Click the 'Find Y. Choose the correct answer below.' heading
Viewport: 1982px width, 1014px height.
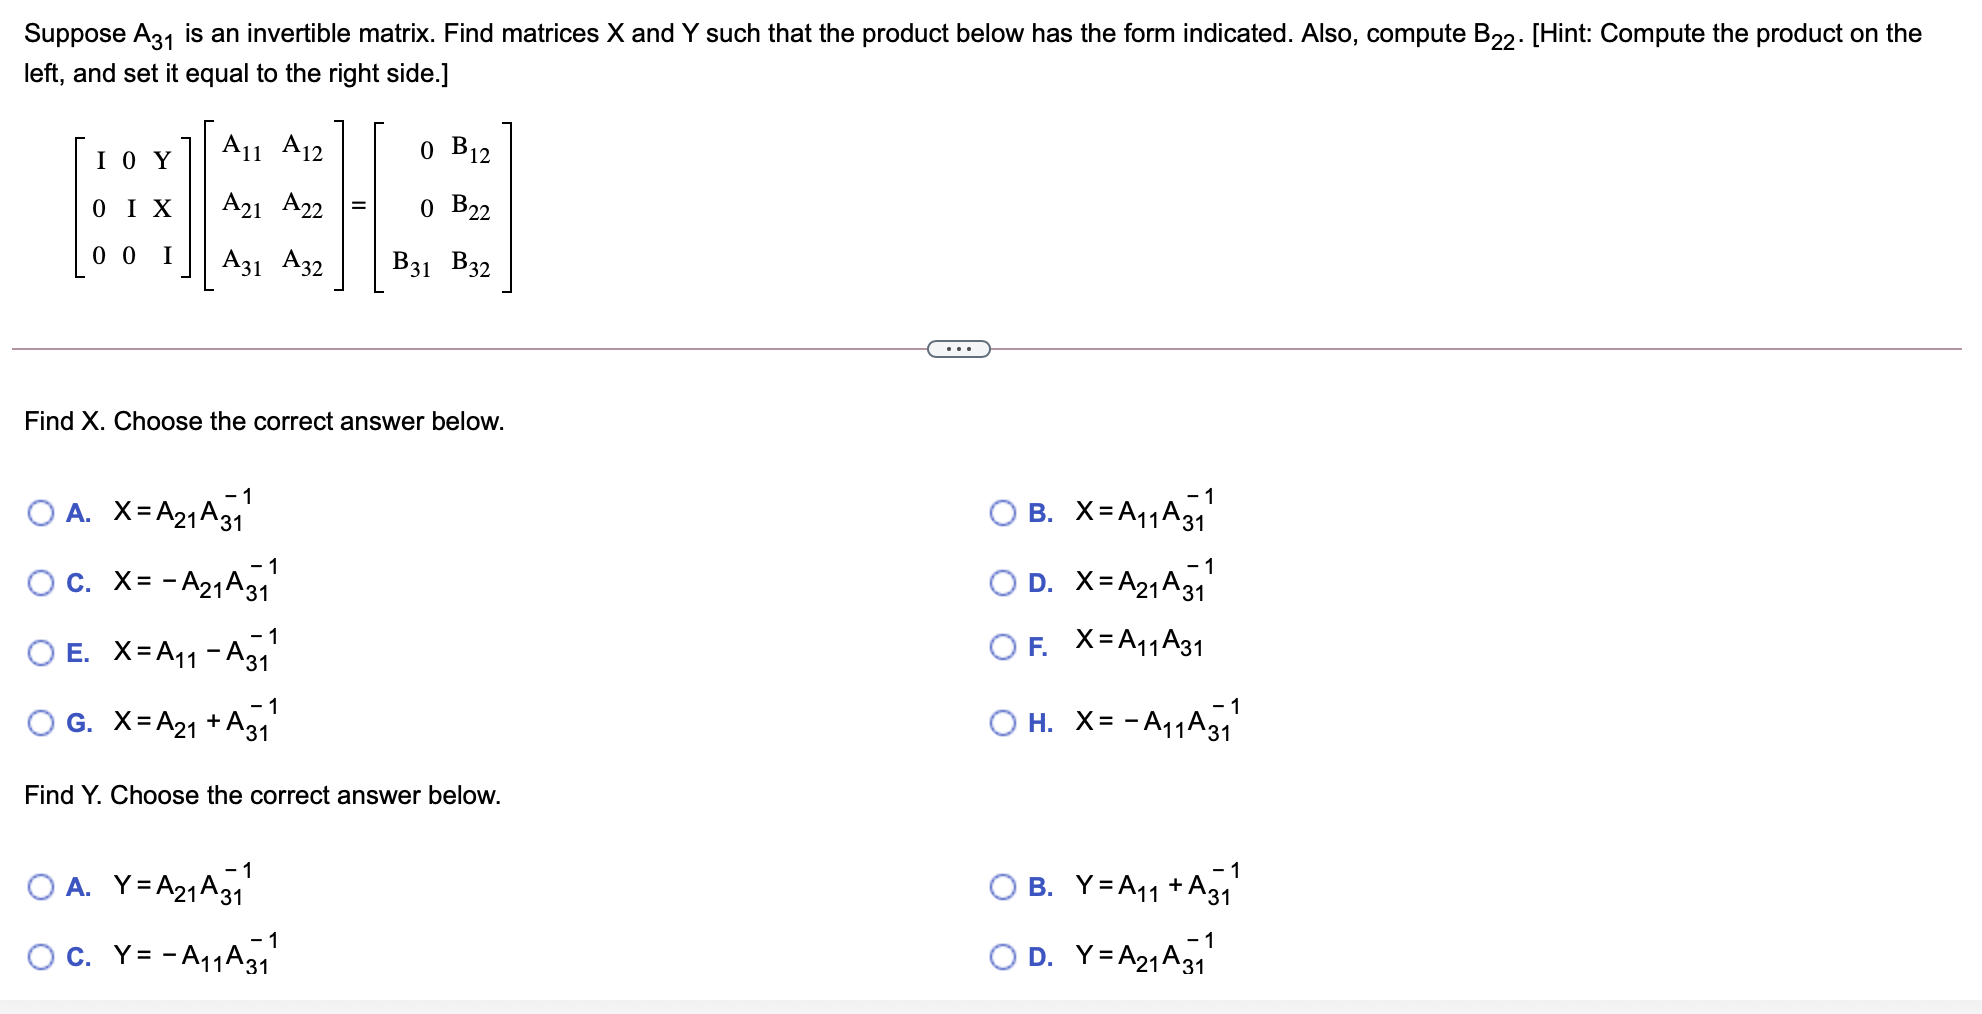point(261,795)
